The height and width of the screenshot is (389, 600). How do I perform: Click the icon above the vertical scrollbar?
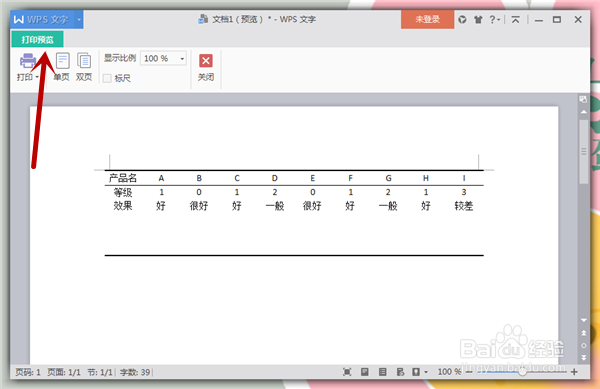click(583, 99)
